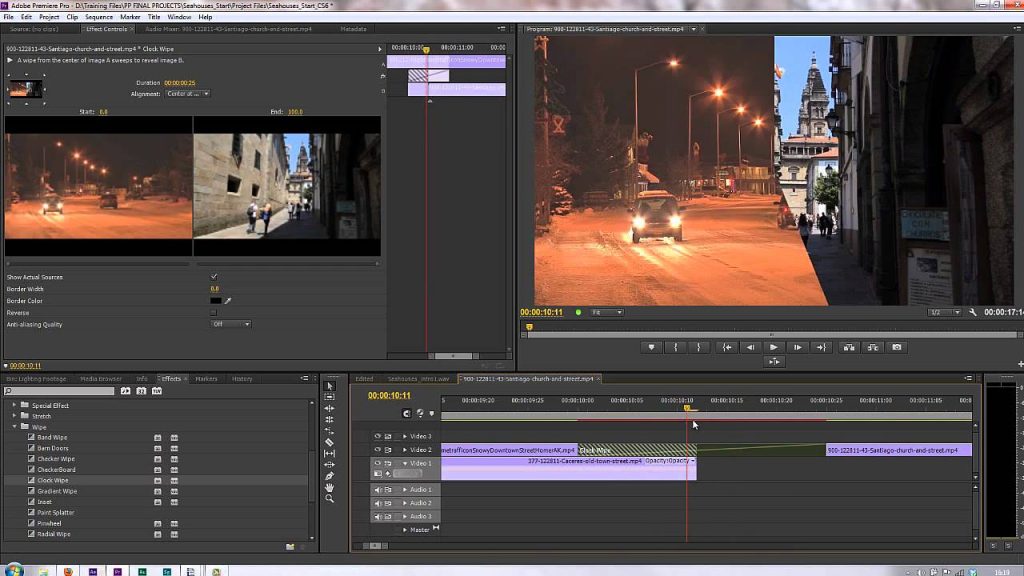Click the Add Marker button in Program Monitor
Viewport: 1024px width, 576px height.
(x=652, y=347)
